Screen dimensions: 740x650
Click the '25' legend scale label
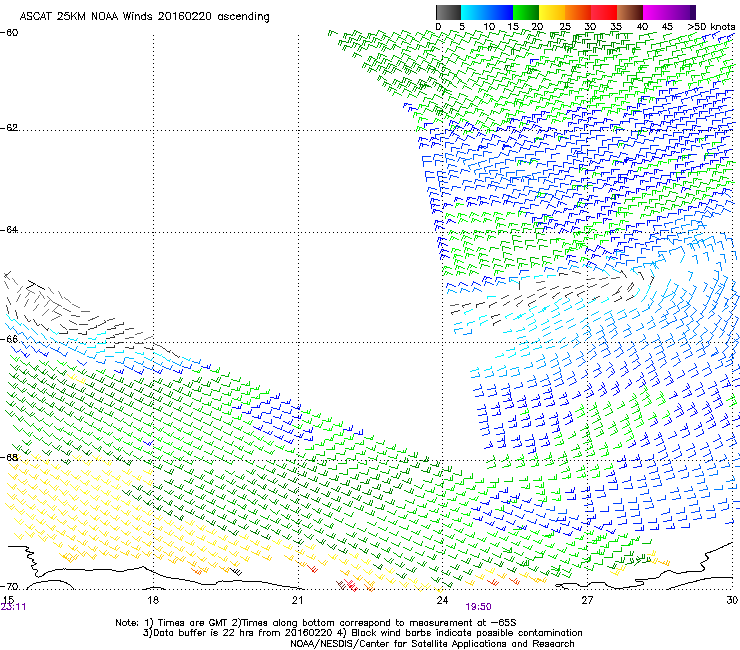[565, 27]
